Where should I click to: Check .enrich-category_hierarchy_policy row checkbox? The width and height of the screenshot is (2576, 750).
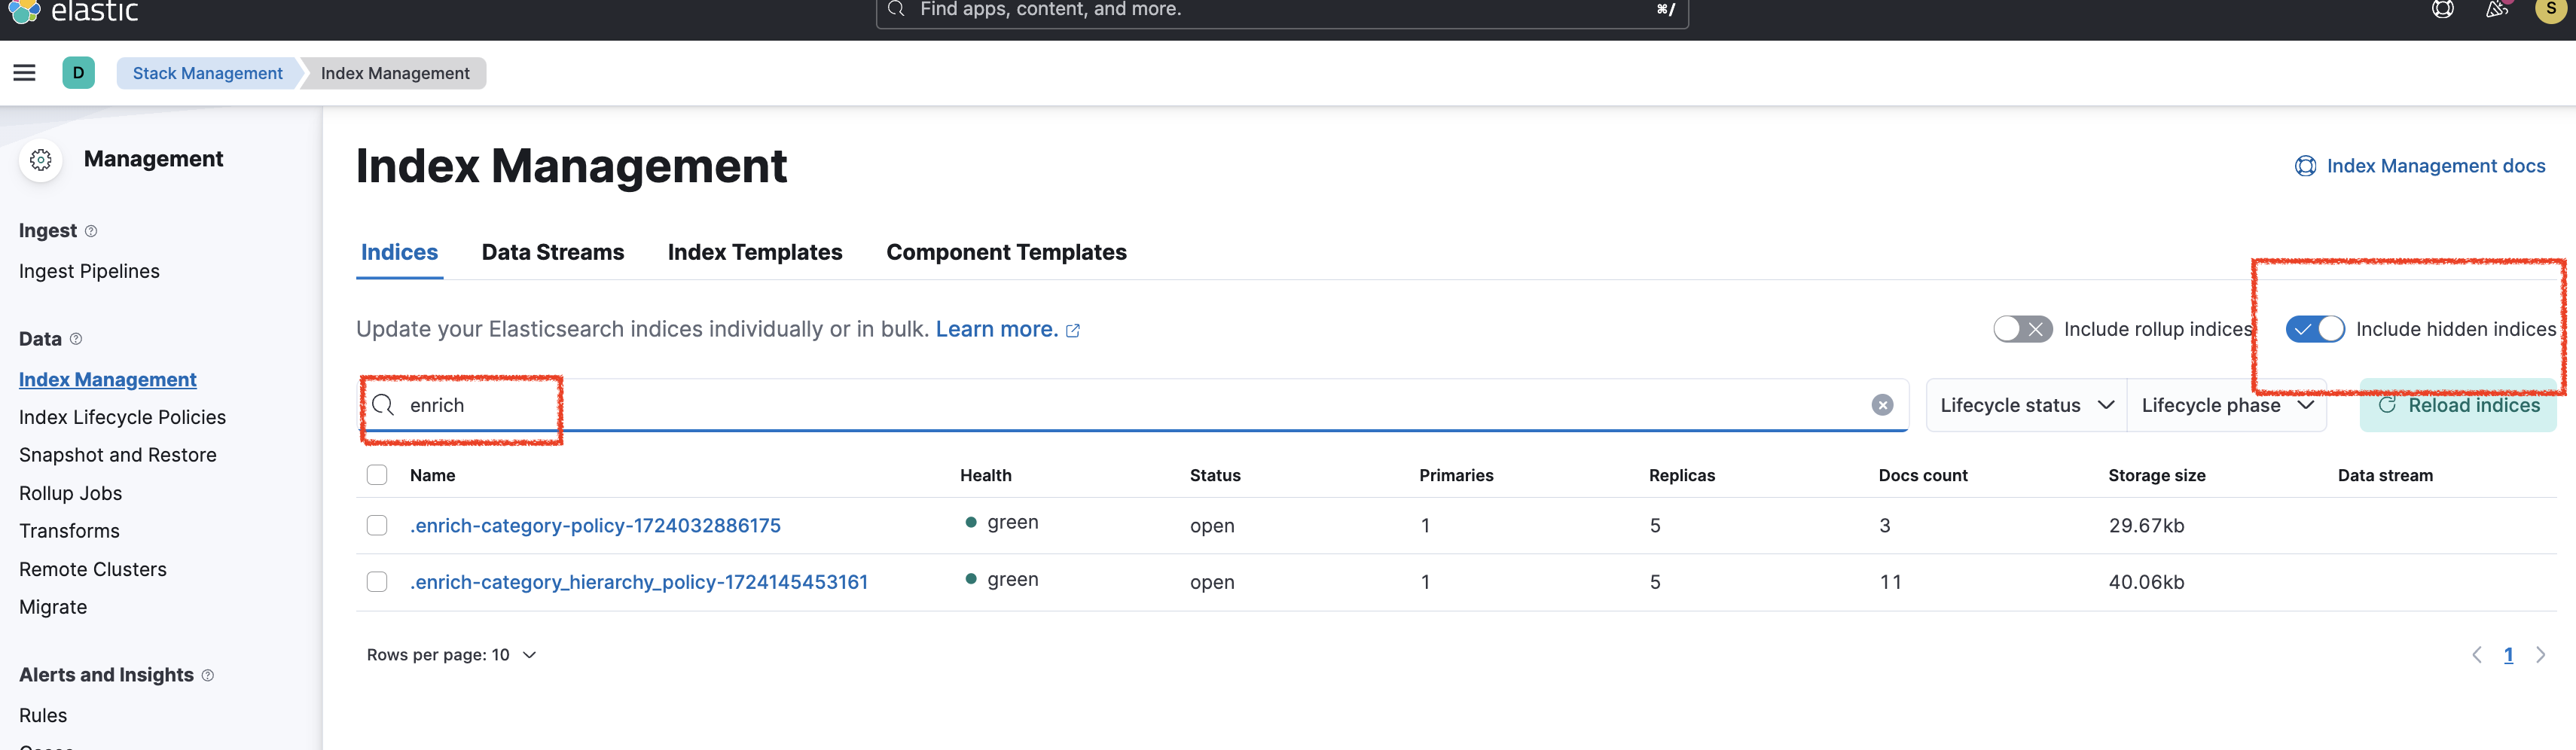point(377,582)
